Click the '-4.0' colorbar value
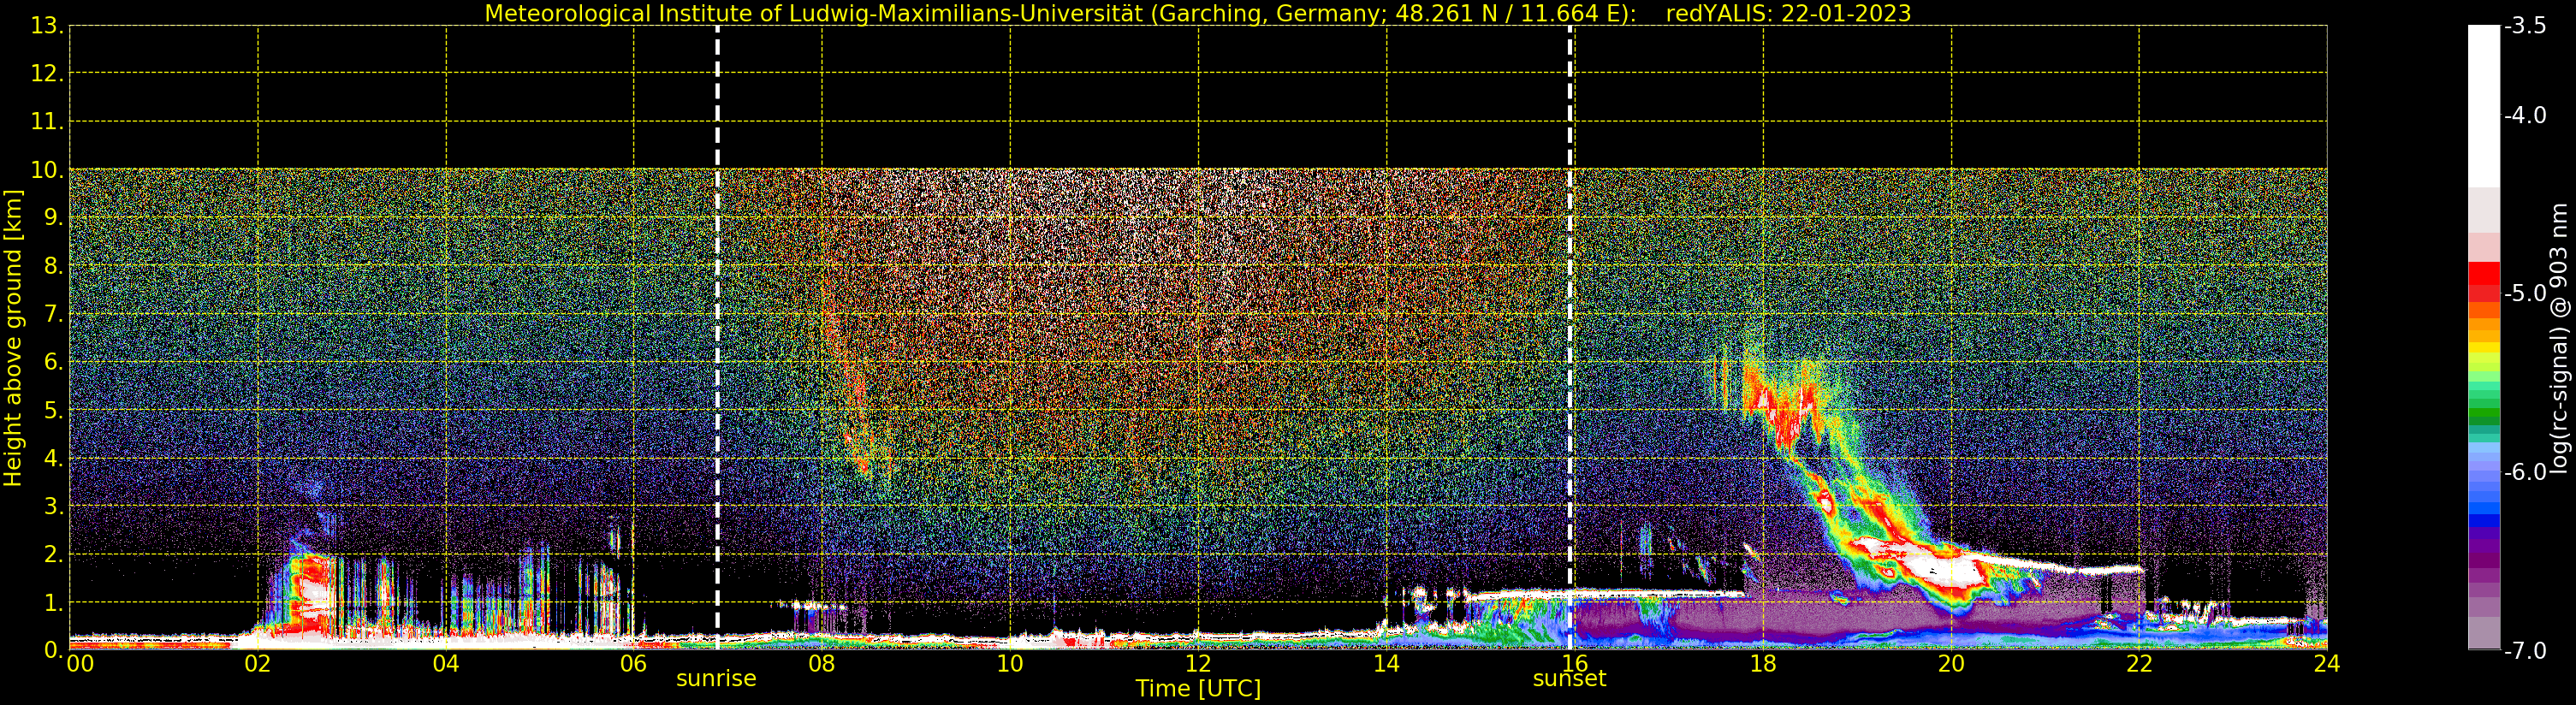This screenshot has height=705, width=2576. 2525,115
